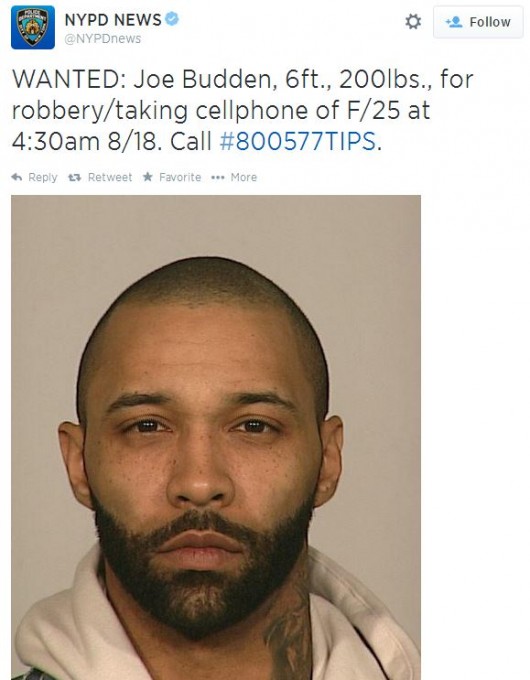530x680 pixels.
Task: Open the gear settings dropdown
Action: [413, 21]
